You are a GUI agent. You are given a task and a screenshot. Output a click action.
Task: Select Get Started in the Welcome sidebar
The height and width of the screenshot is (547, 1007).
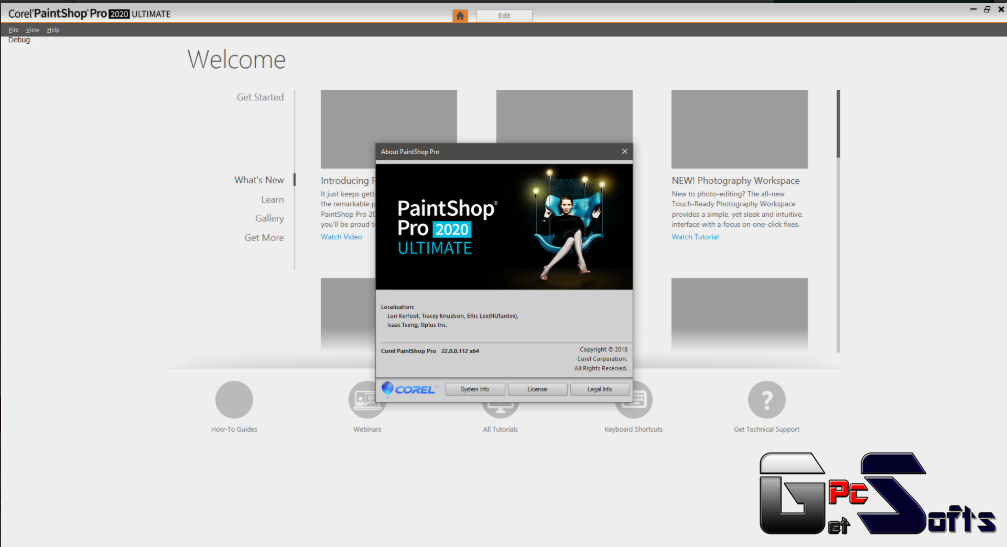click(259, 97)
